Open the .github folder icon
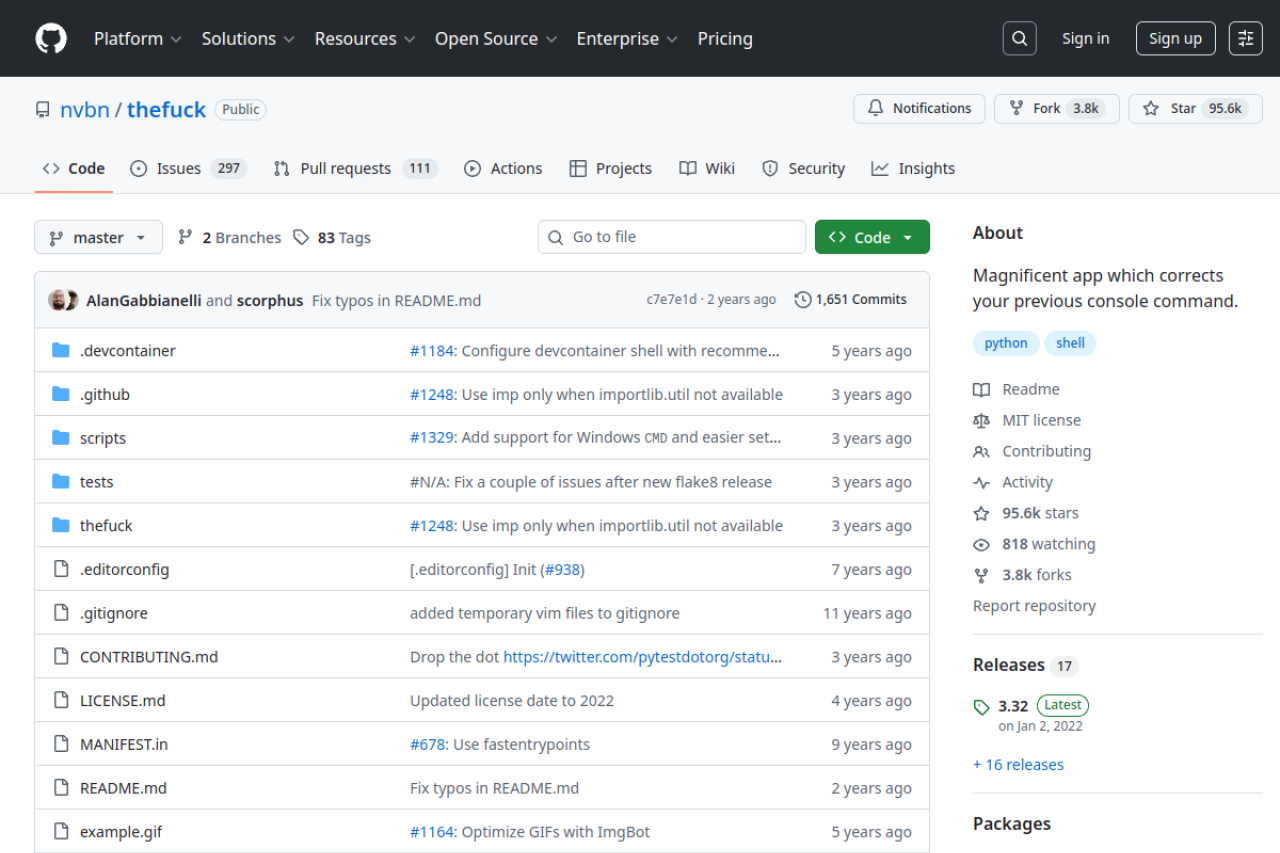This screenshot has width=1280, height=853. click(x=60, y=394)
